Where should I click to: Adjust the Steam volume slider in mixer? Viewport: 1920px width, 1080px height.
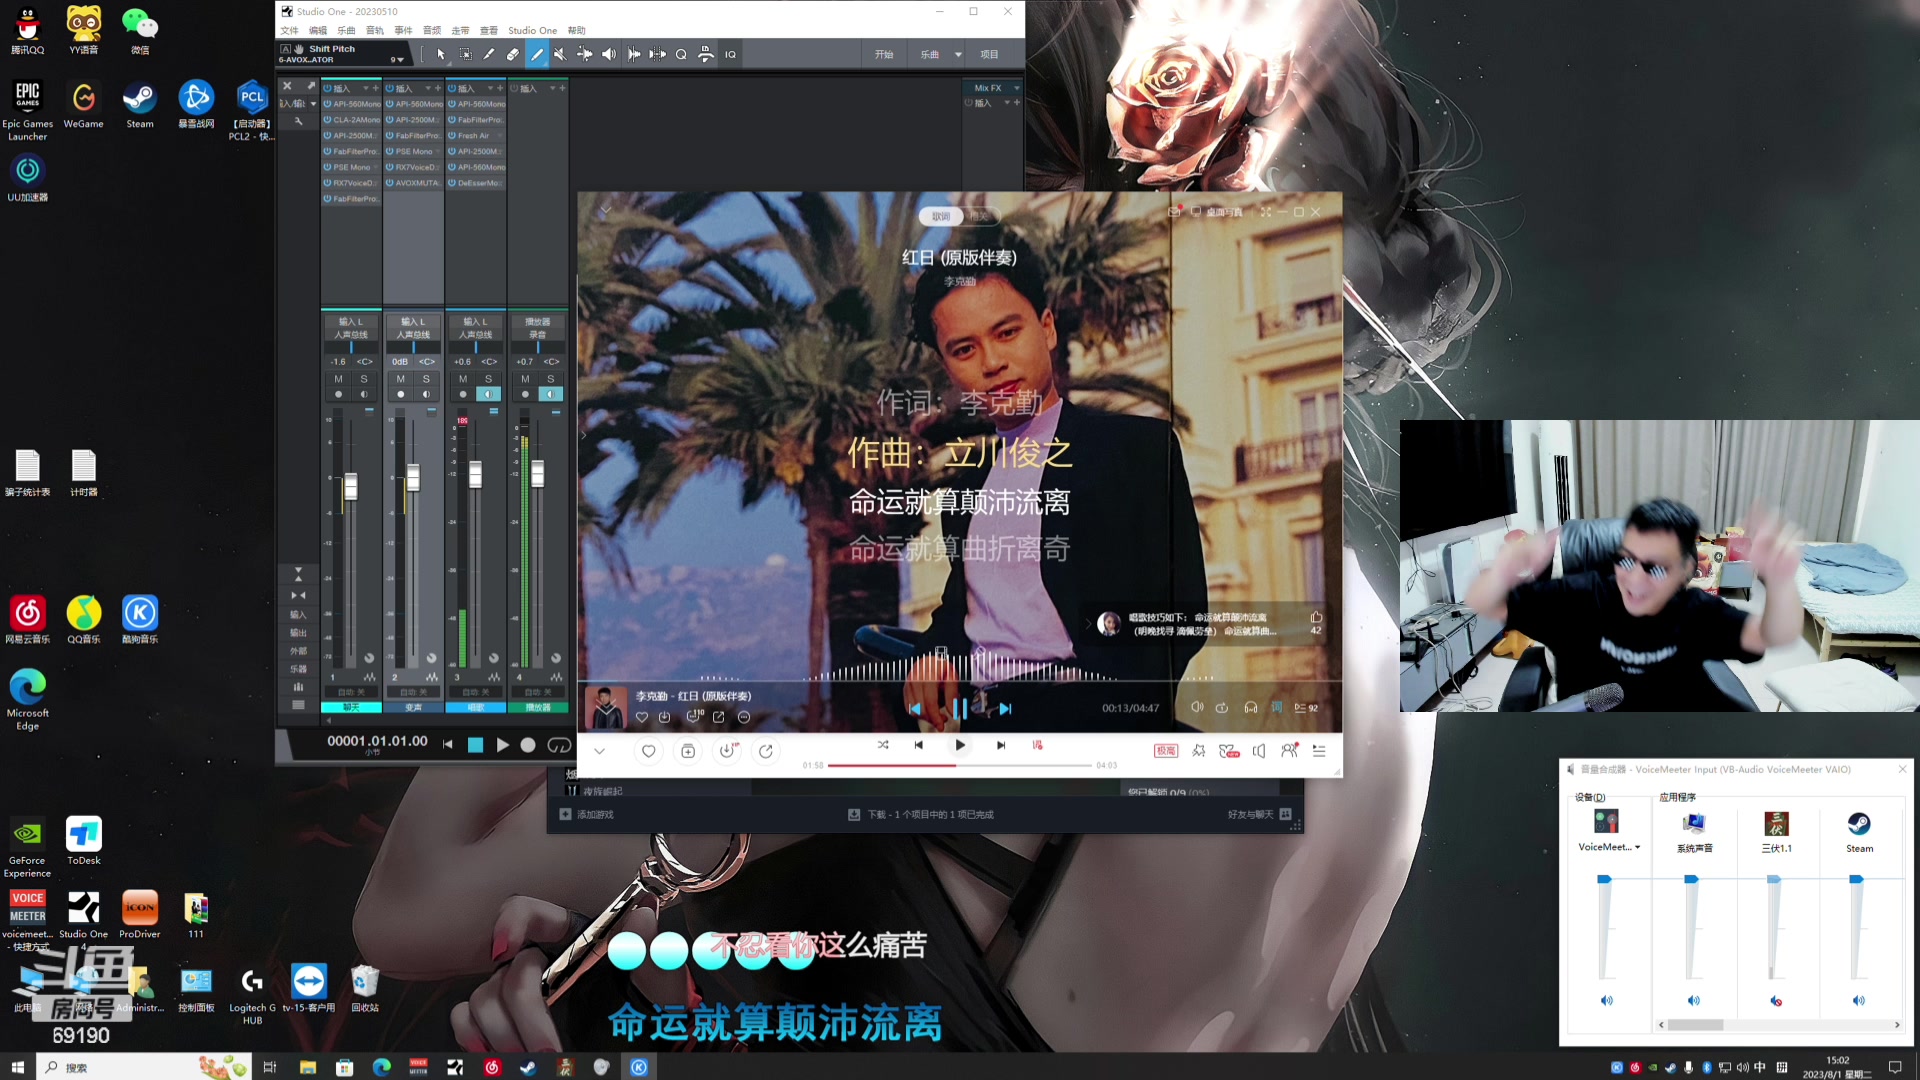coord(1856,880)
